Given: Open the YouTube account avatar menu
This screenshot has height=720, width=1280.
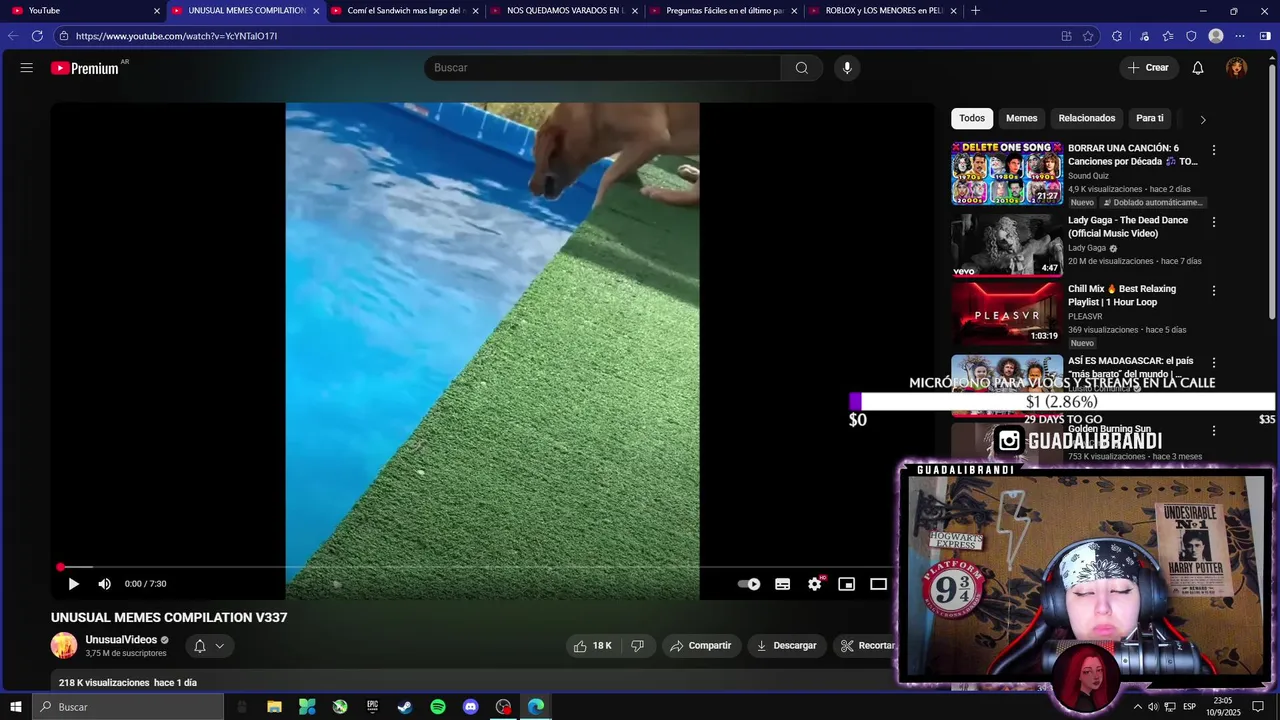Looking at the screenshot, I should coord(1237,68).
